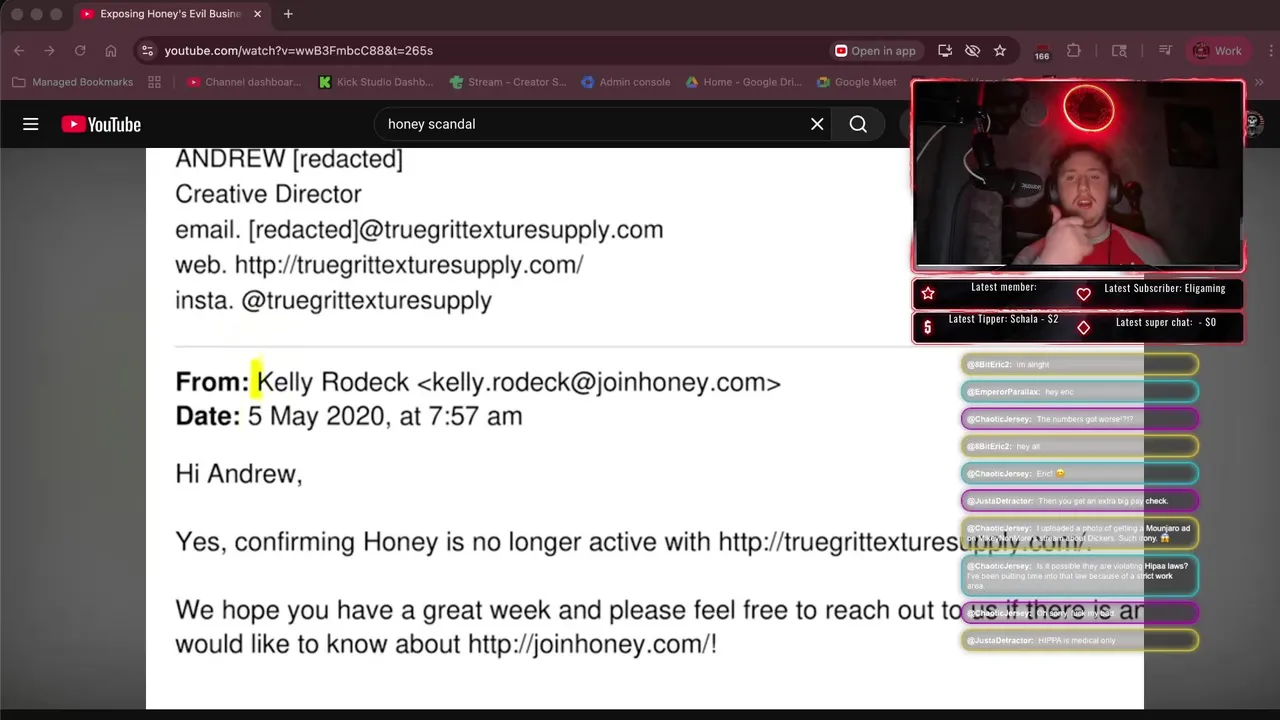Viewport: 1280px width, 720px height.
Task: Click the webcam overlay video
Action: tap(1078, 176)
